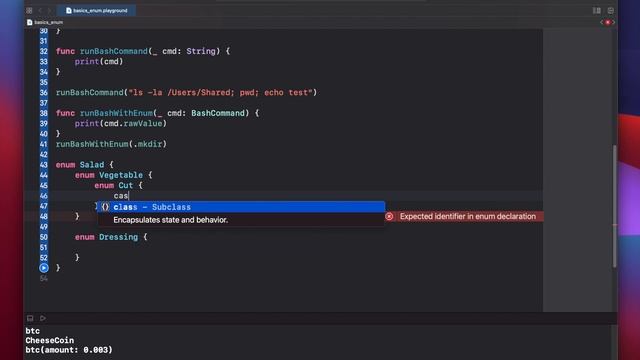The image size is (640, 360).
Task: Go back with the left navigation arrow
Action: (40, 11)
